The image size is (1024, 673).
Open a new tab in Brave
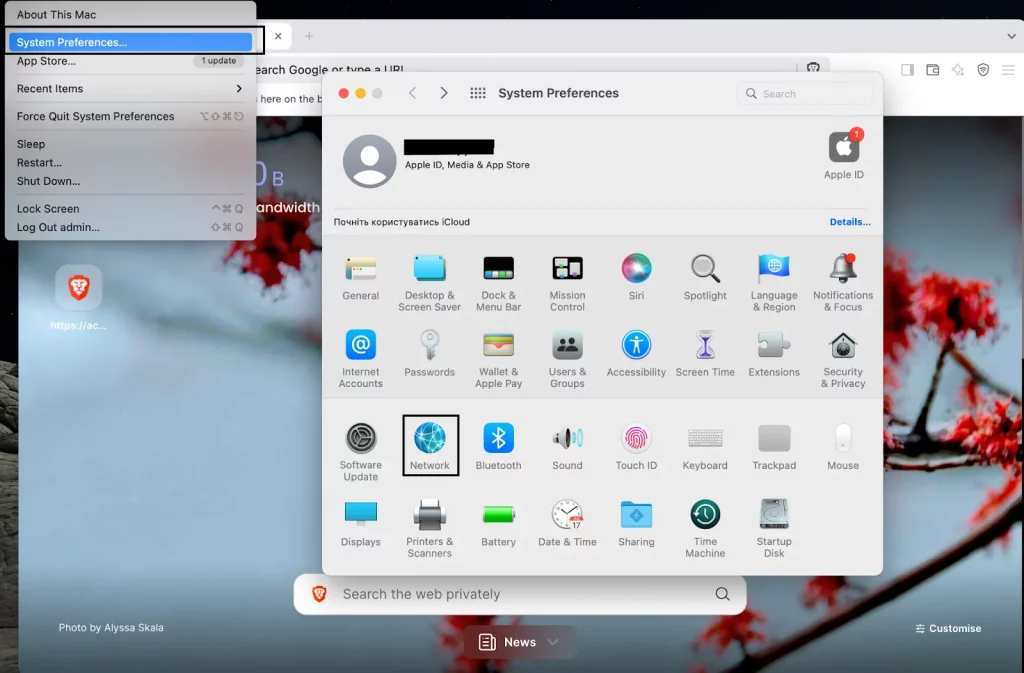(309, 36)
